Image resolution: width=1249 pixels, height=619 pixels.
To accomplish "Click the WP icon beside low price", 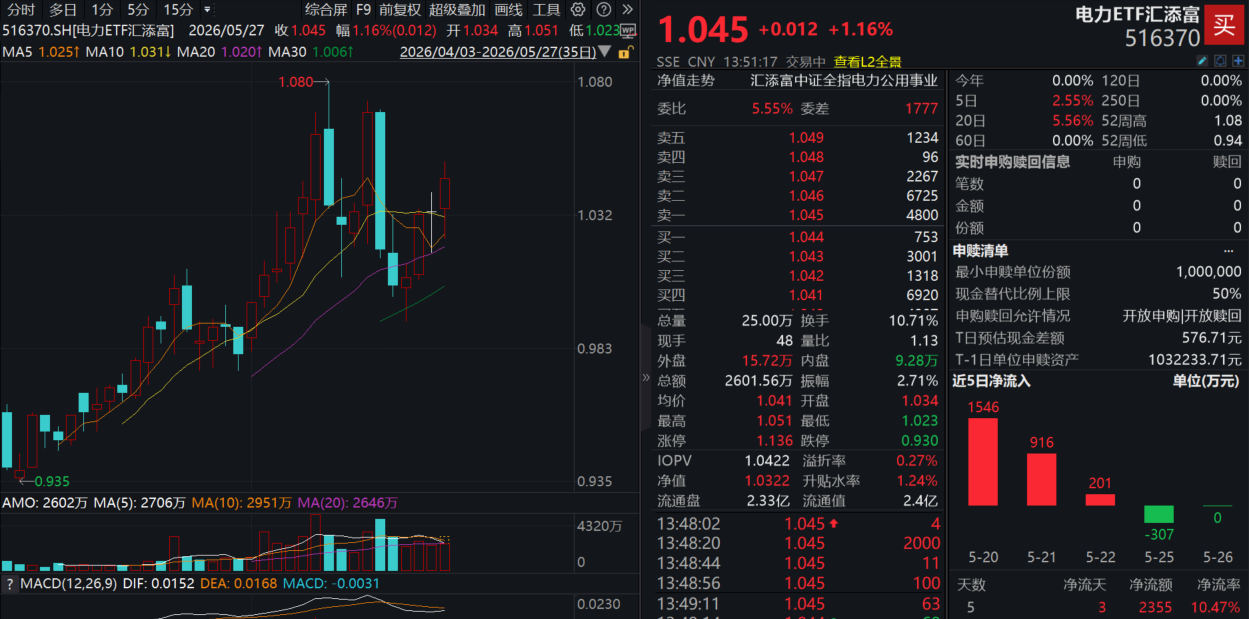I will point(630,30).
